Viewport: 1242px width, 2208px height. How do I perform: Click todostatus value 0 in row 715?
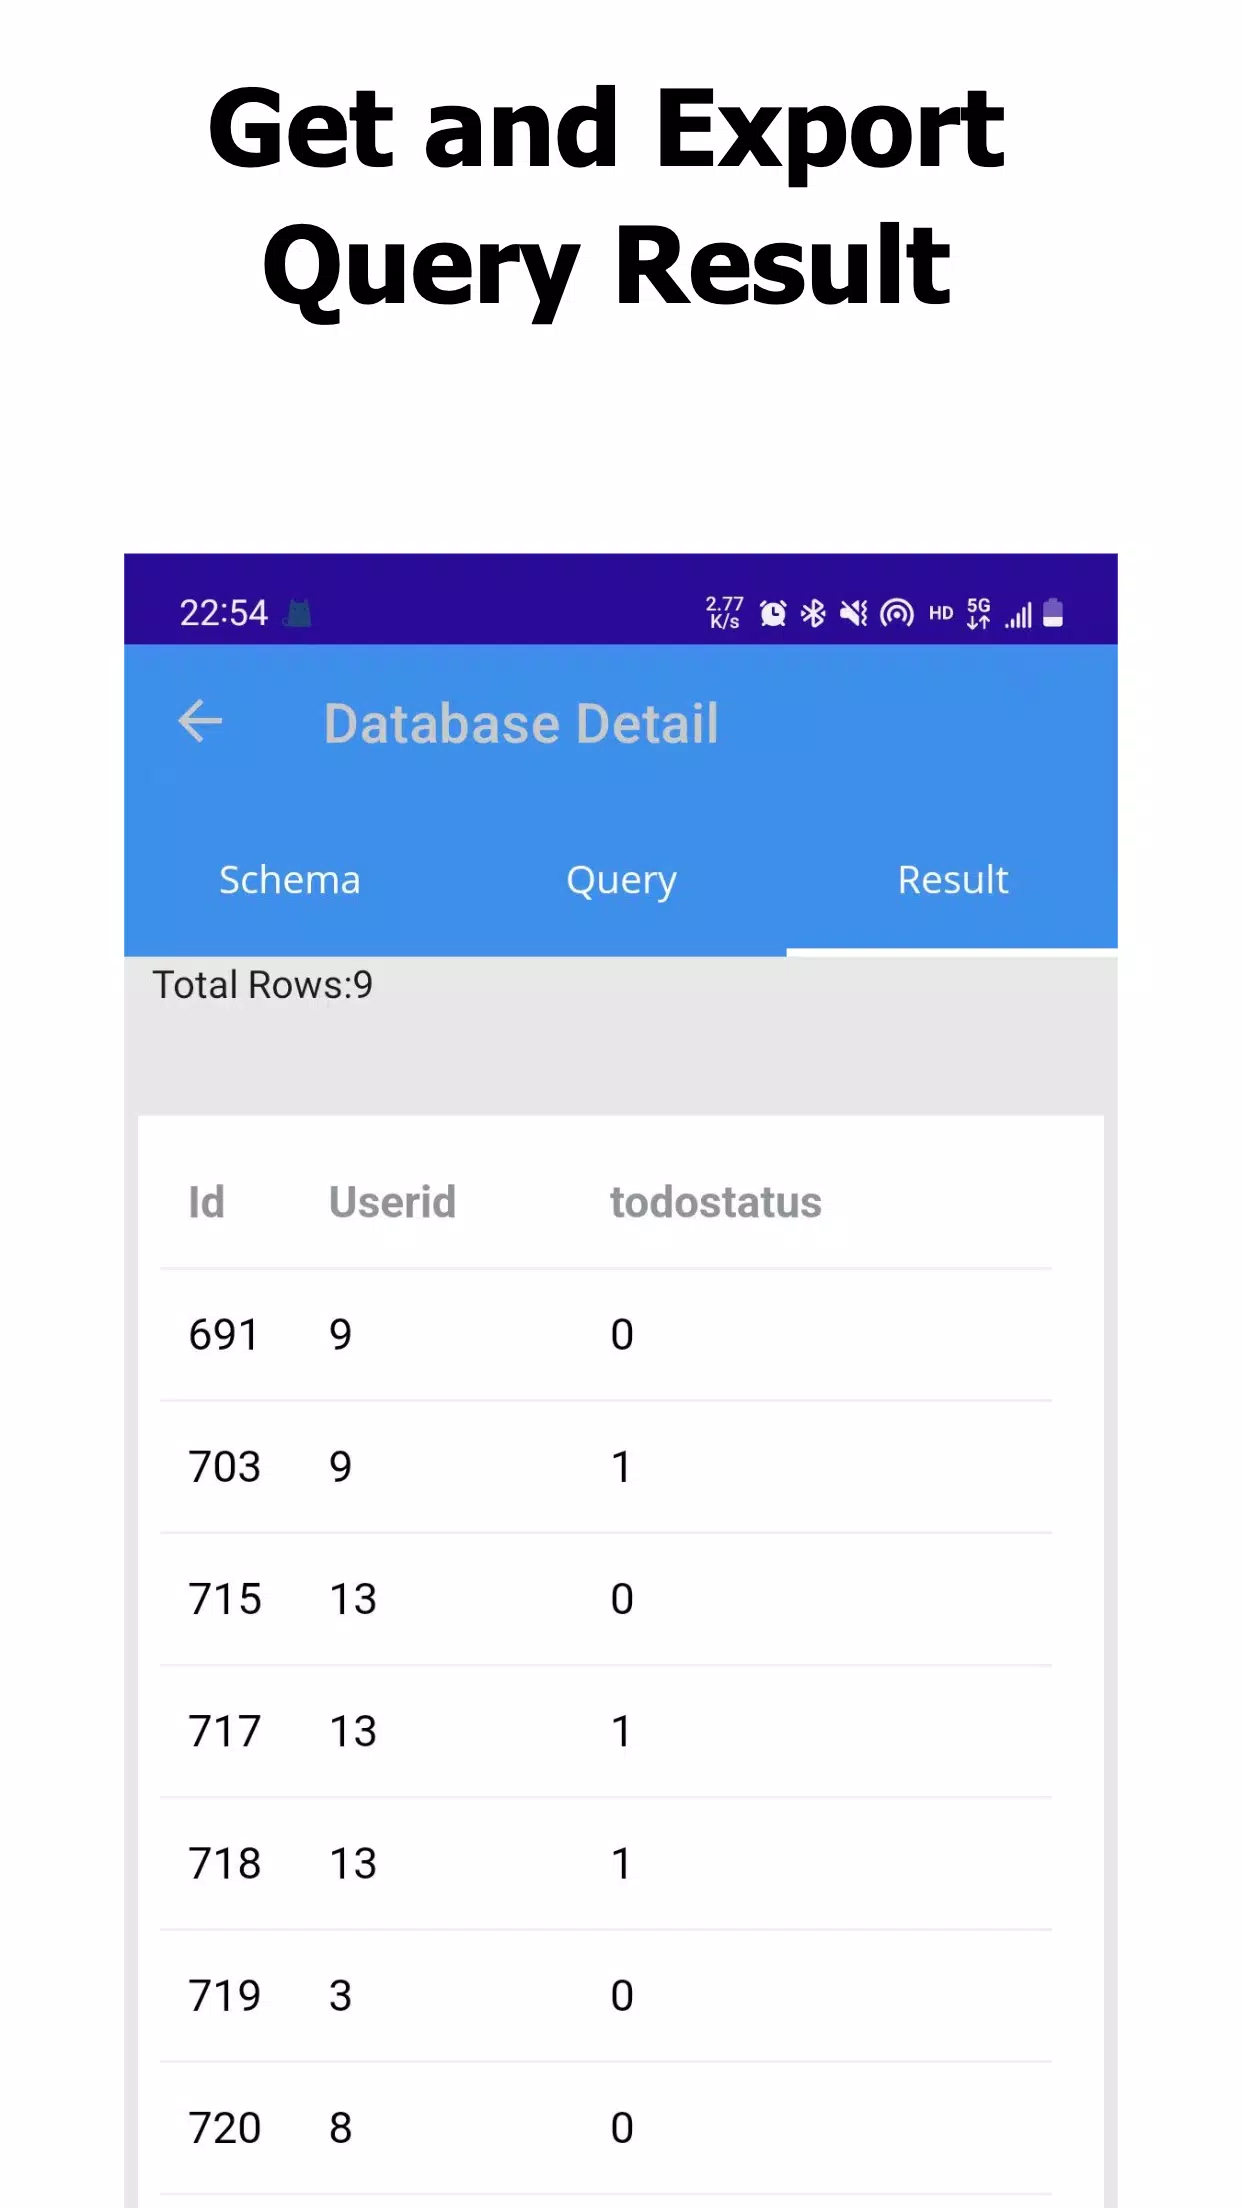pyautogui.click(x=622, y=1599)
